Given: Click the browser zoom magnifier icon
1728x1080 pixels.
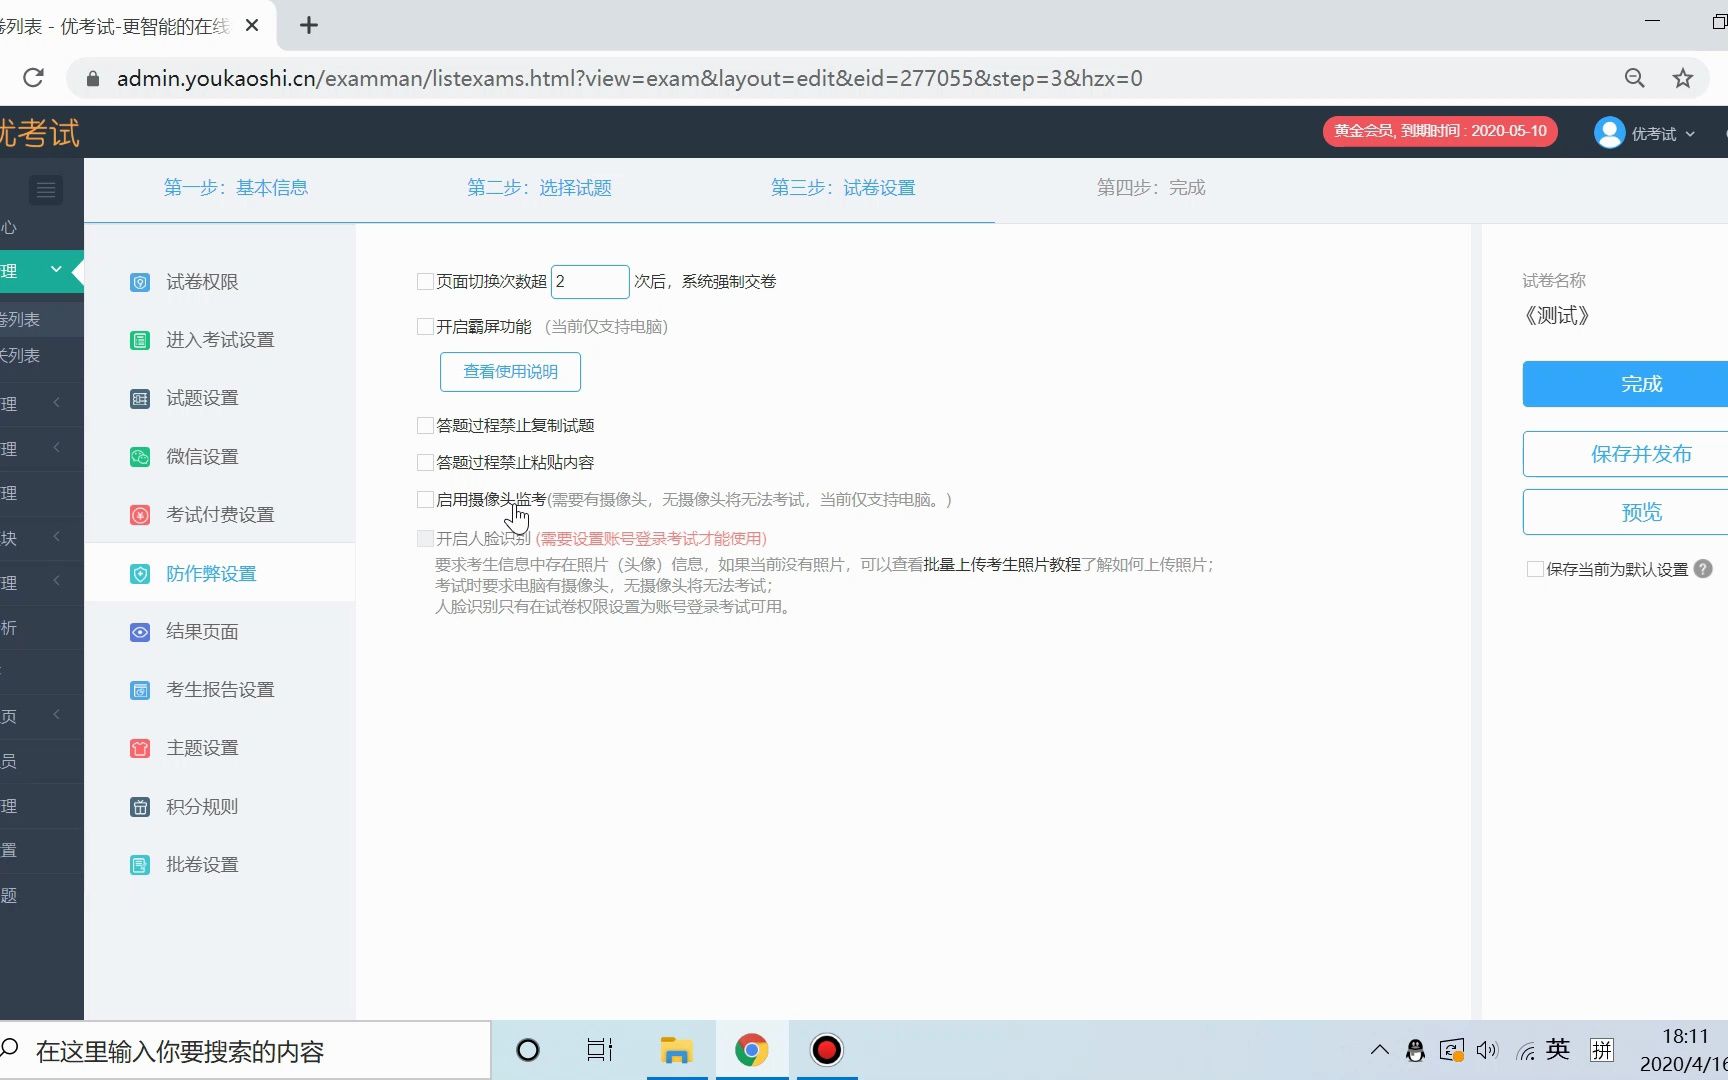Looking at the screenshot, I should click(x=1634, y=78).
